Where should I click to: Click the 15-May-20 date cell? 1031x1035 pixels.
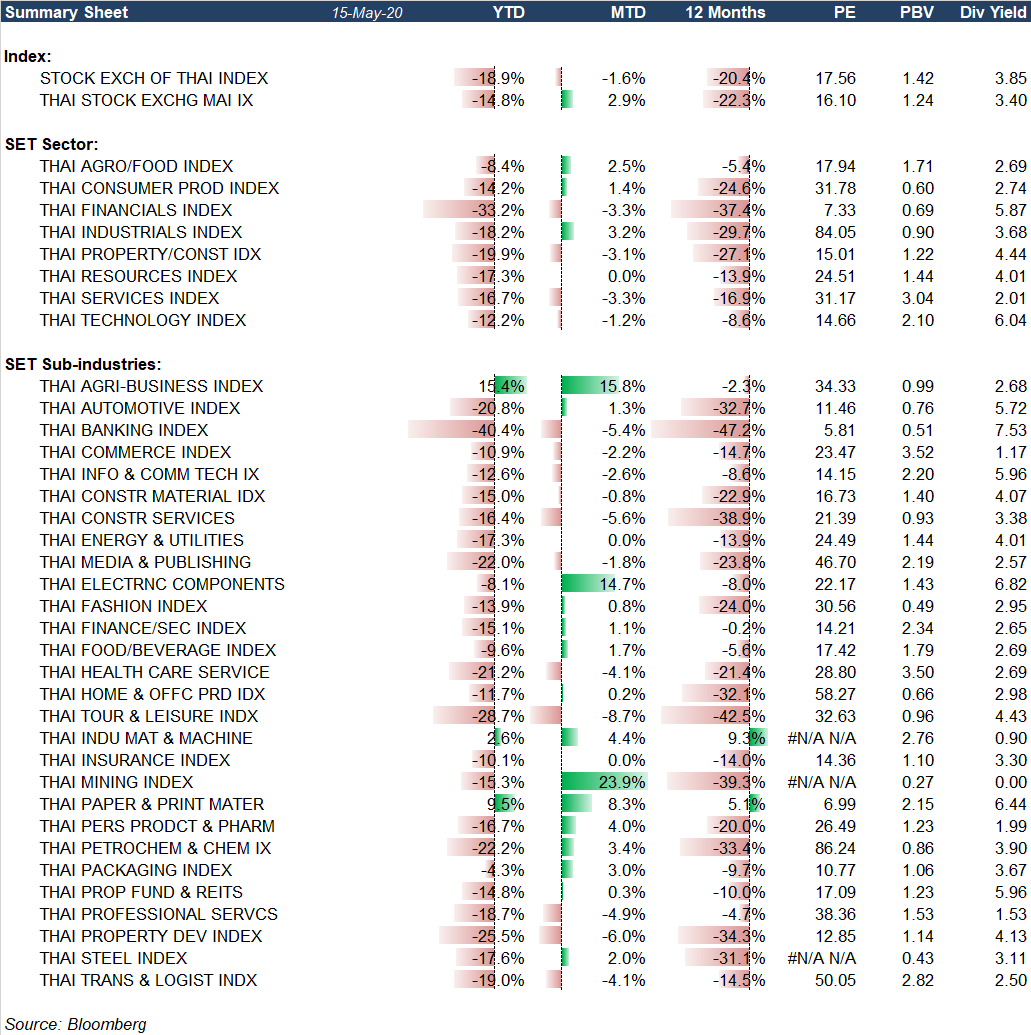coord(366,13)
